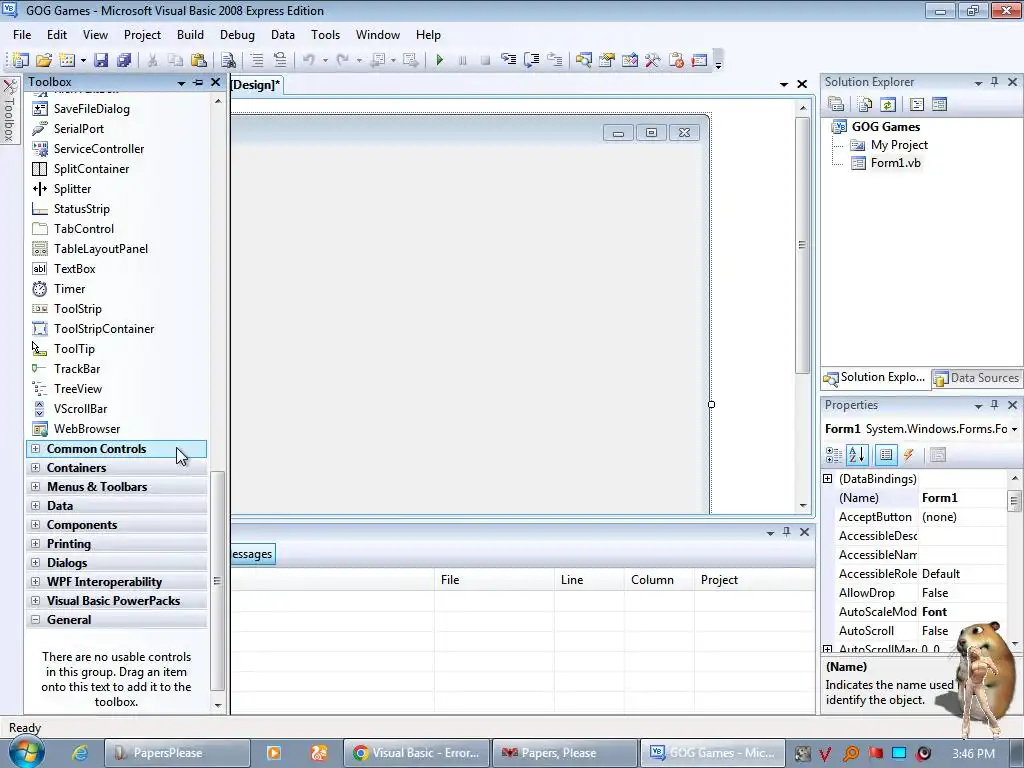Toggle auto-hide pin on Solution Explorer

pyautogui.click(x=995, y=82)
